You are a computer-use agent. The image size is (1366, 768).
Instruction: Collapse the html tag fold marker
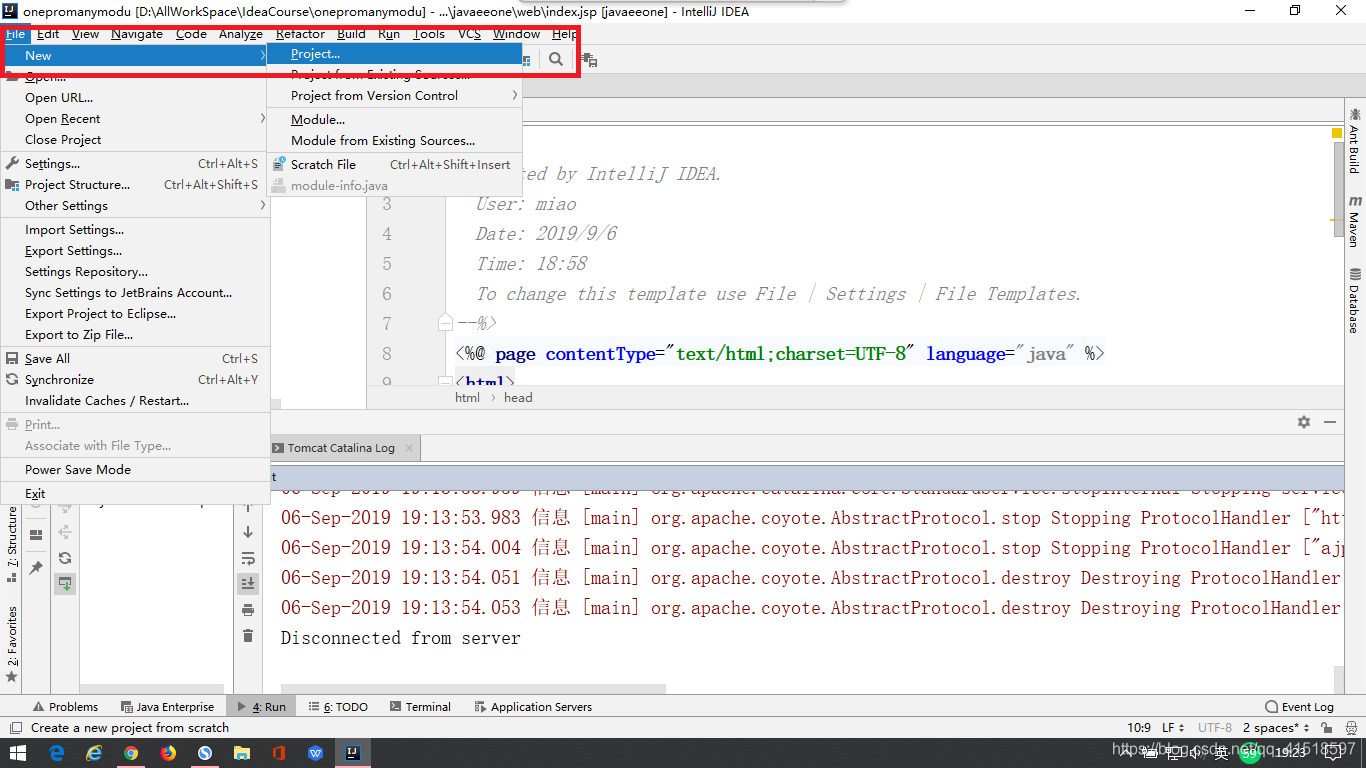tap(445, 381)
